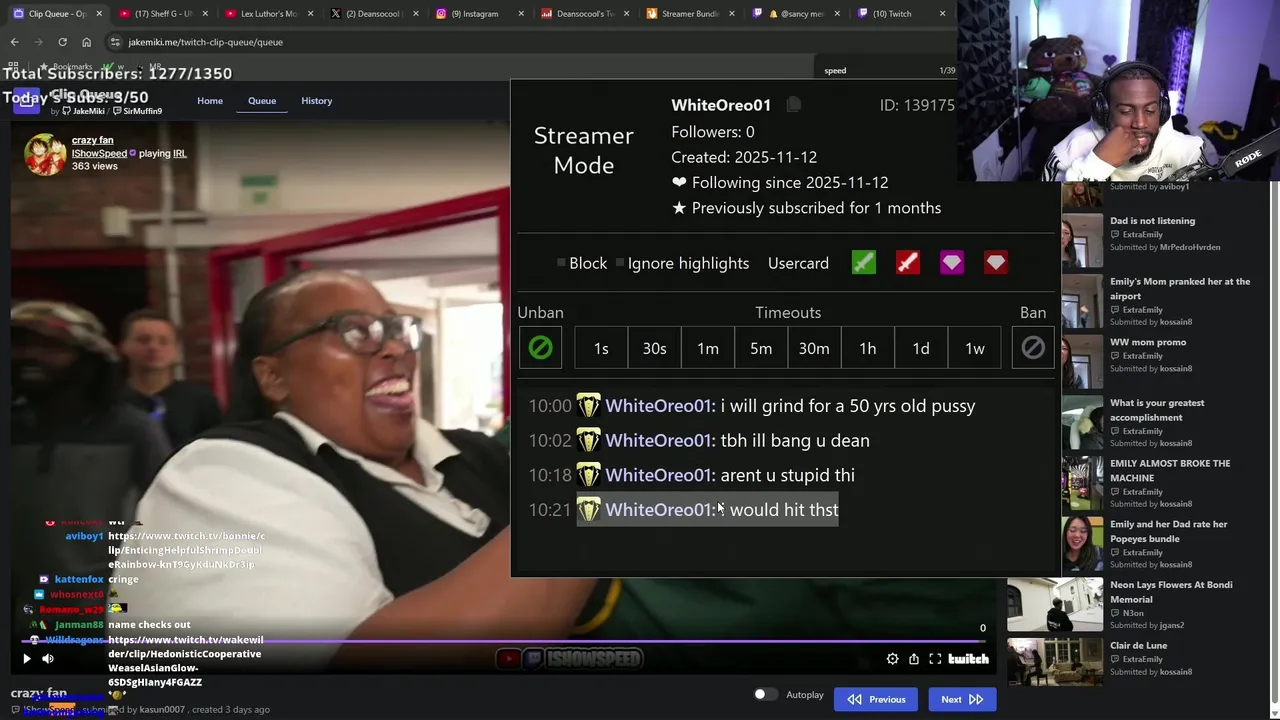The width and height of the screenshot is (1280, 720).
Task: Open the Home nav tab
Action: [210, 101]
